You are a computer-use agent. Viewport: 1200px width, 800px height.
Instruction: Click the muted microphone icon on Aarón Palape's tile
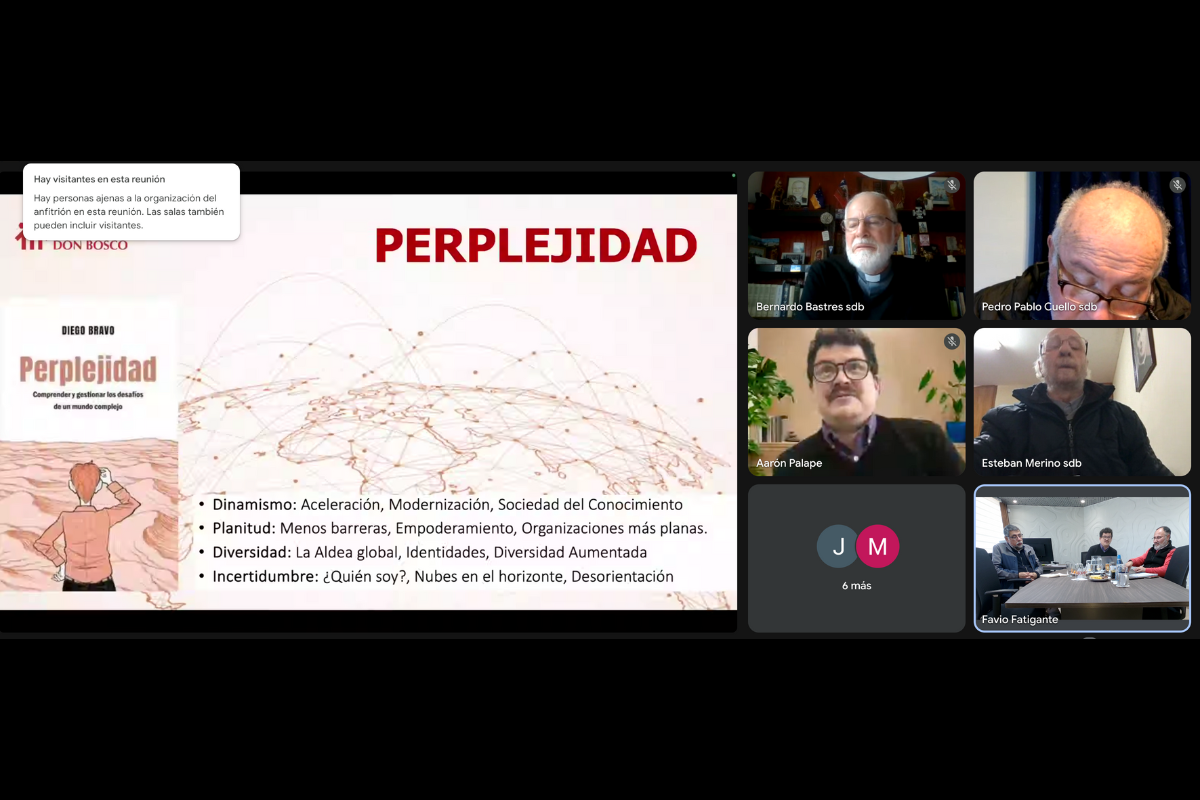click(x=952, y=342)
